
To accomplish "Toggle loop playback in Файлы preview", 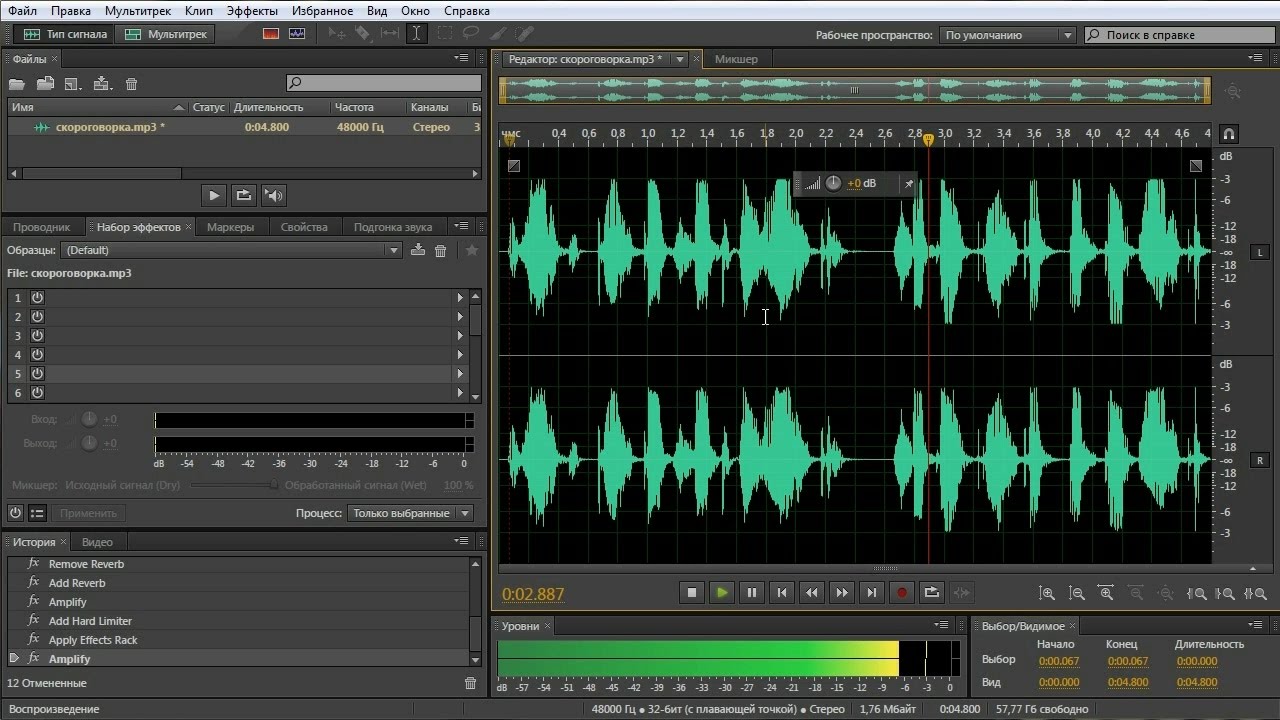I will pyautogui.click(x=244, y=195).
